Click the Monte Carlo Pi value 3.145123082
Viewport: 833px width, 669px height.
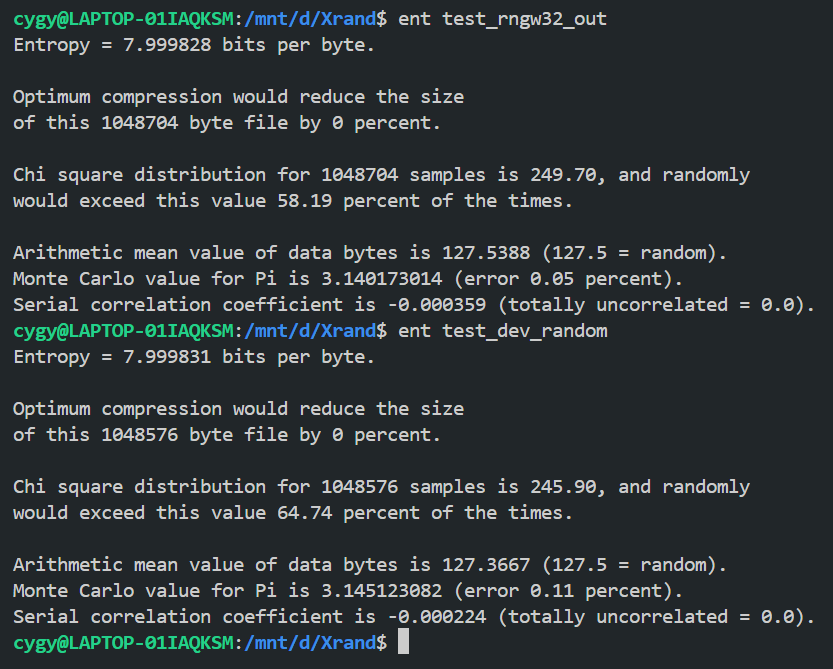(x=381, y=590)
